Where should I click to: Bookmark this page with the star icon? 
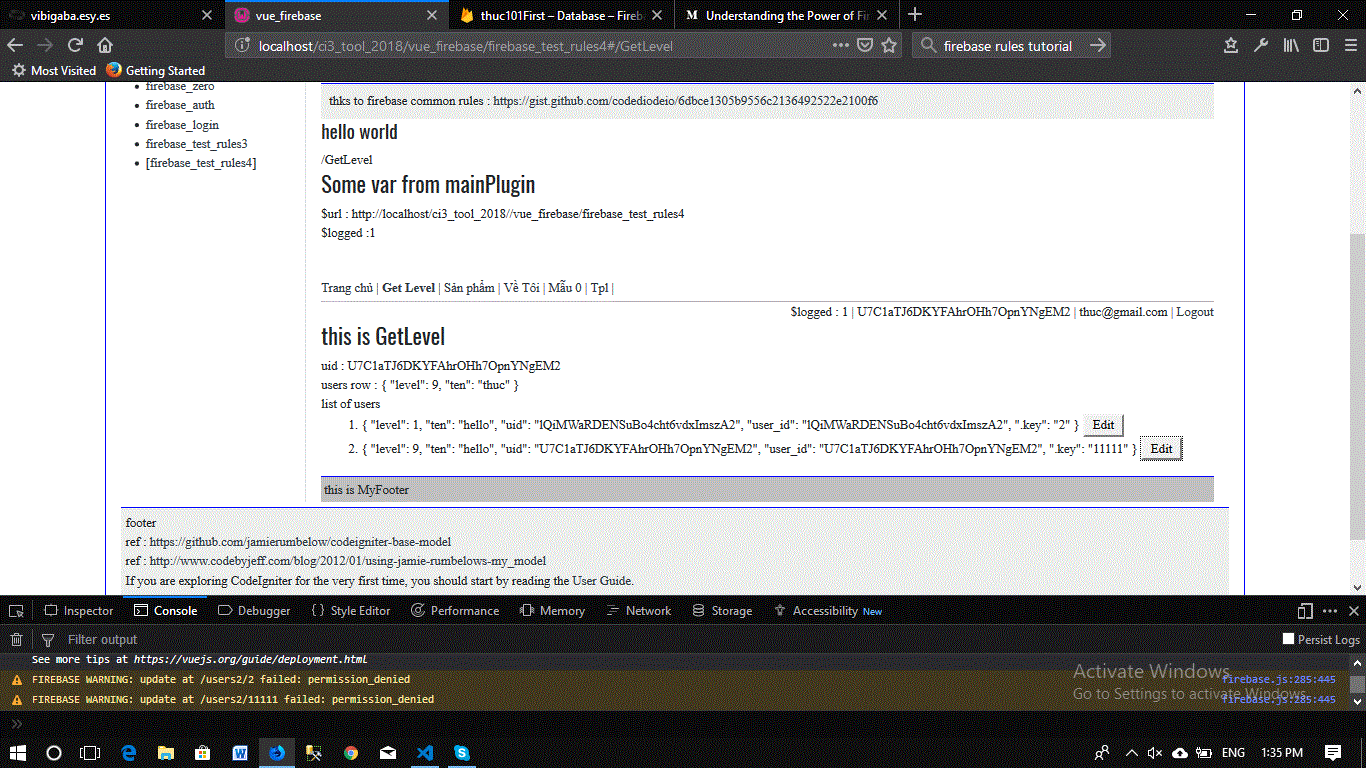tap(889, 45)
